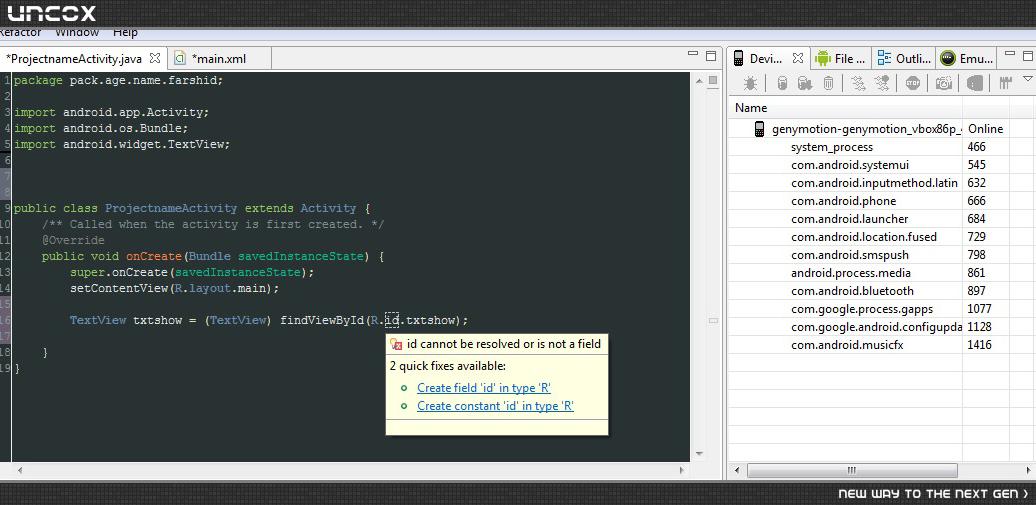Click the editor horizontal scrollbar right arrow

pyautogui.click(x=682, y=471)
